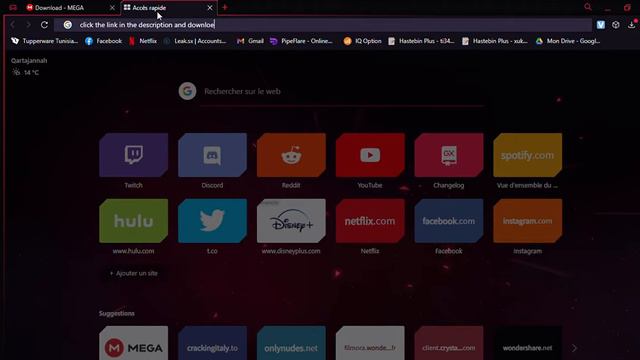Open the MEGA suggestion tile

pyautogui.click(x=133, y=343)
